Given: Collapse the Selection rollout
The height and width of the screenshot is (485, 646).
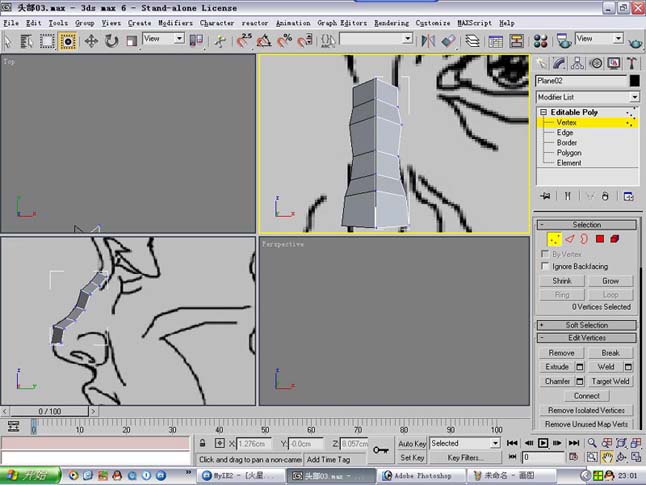Looking at the screenshot, I should point(587,225).
